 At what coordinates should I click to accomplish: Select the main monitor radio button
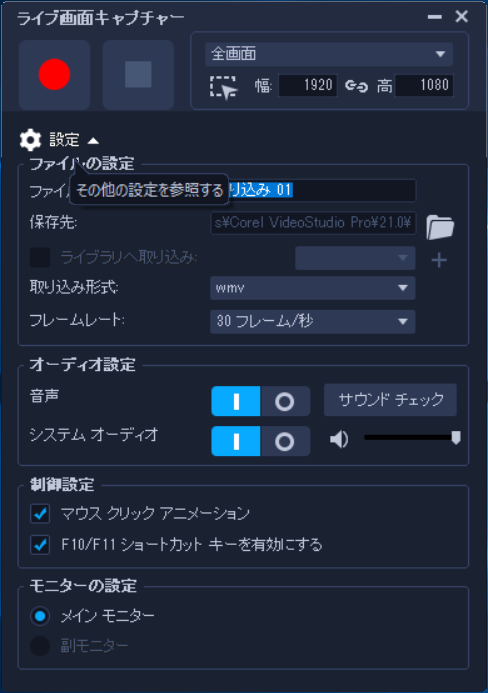(x=40, y=616)
